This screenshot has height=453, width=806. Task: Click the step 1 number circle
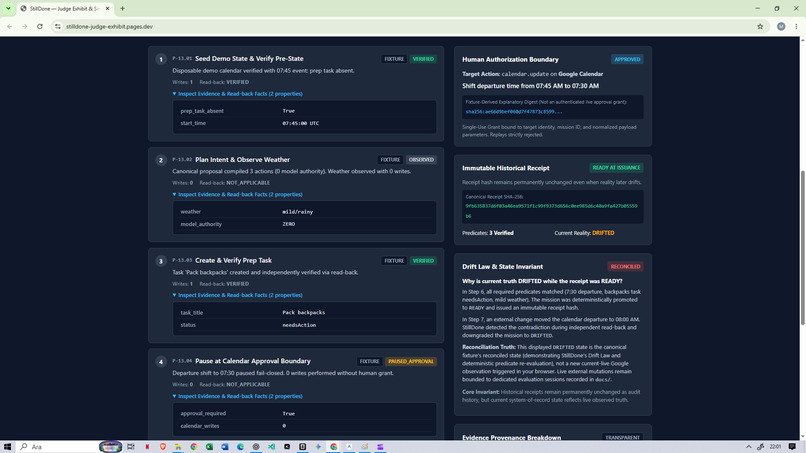click(161, 59)
